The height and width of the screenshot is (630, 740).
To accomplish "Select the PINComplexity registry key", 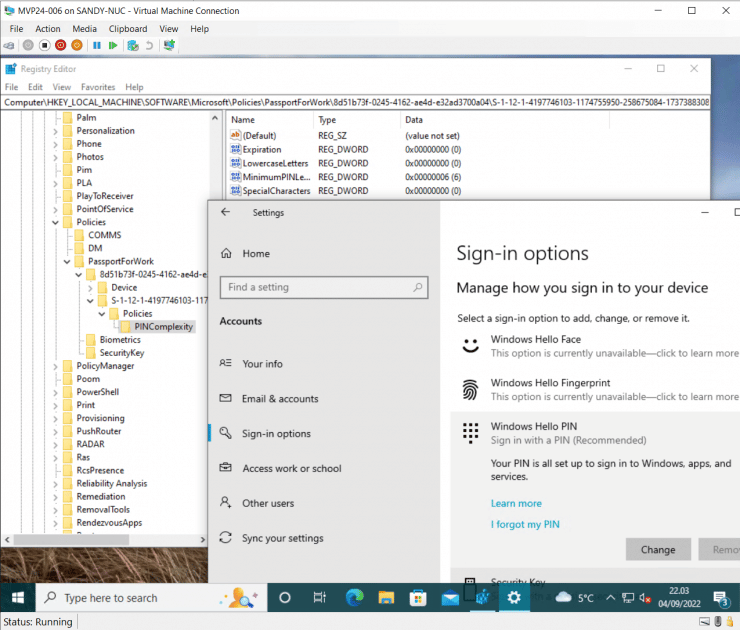I will [163, 327].
